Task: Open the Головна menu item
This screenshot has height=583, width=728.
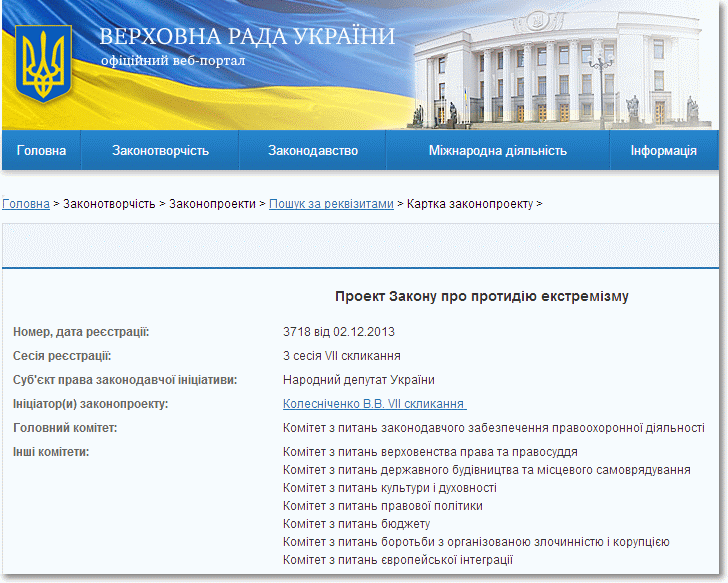Action: coord(41,150)
